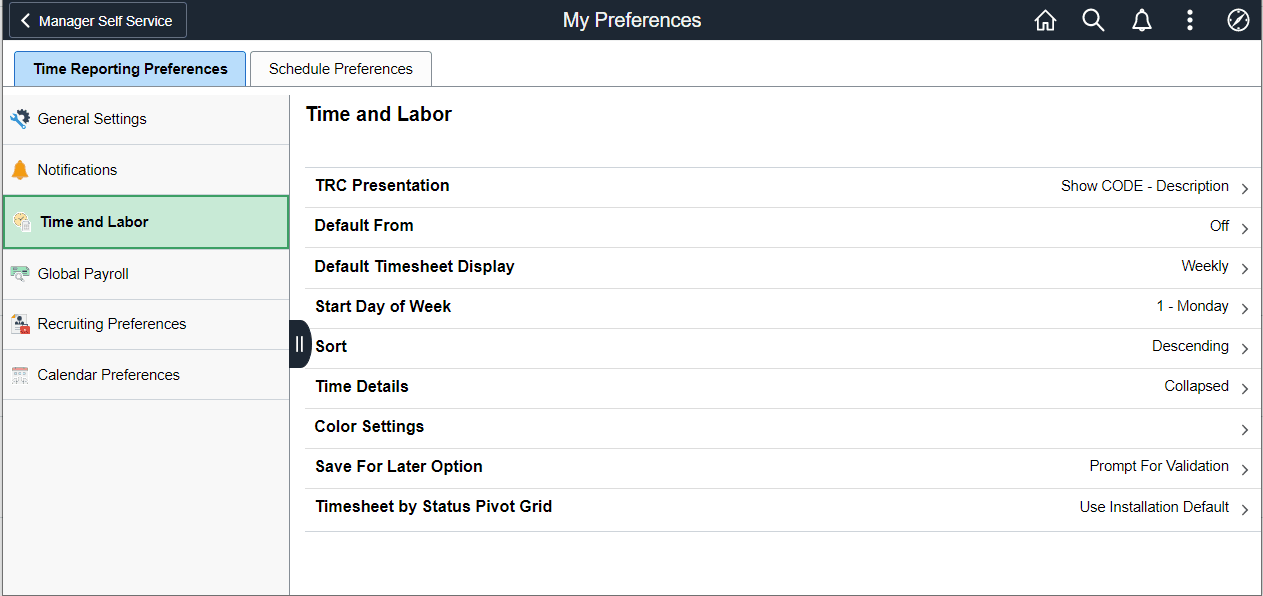Open the Notifications bell in header
Screen dimensions: 1263x596
pyautogui.click(x=1142, y=21)
